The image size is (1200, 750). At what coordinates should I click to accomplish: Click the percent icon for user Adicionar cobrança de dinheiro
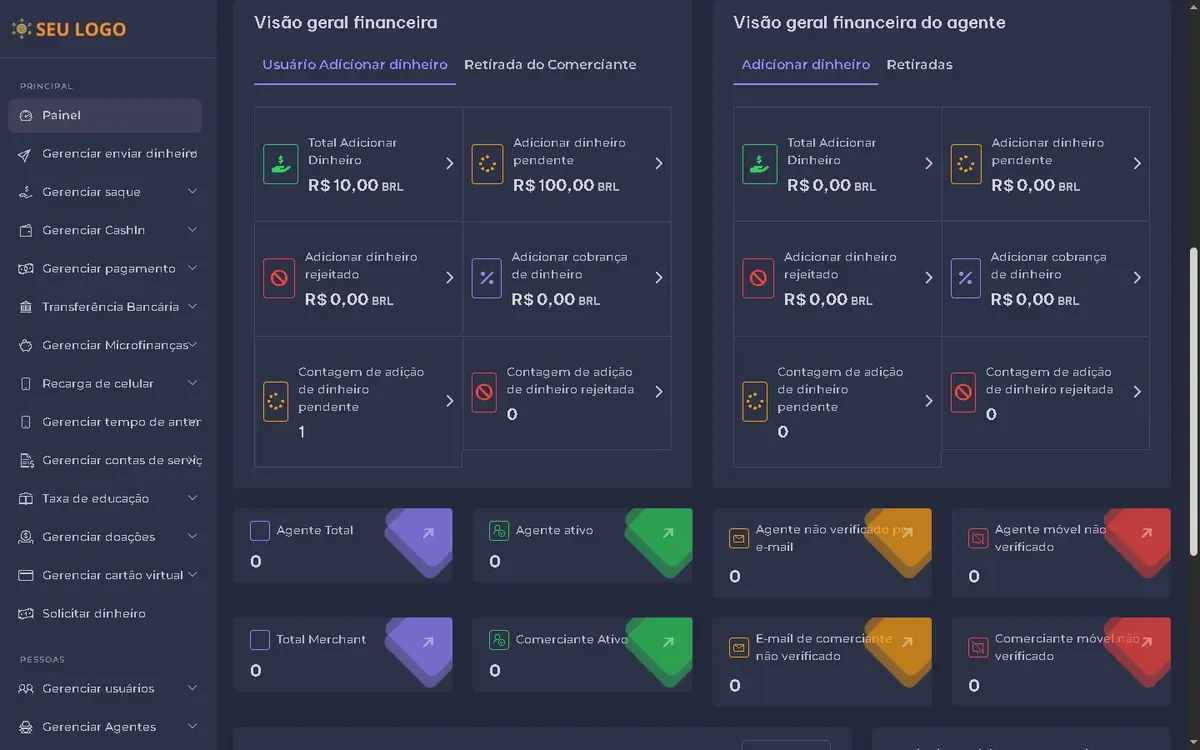487,278
